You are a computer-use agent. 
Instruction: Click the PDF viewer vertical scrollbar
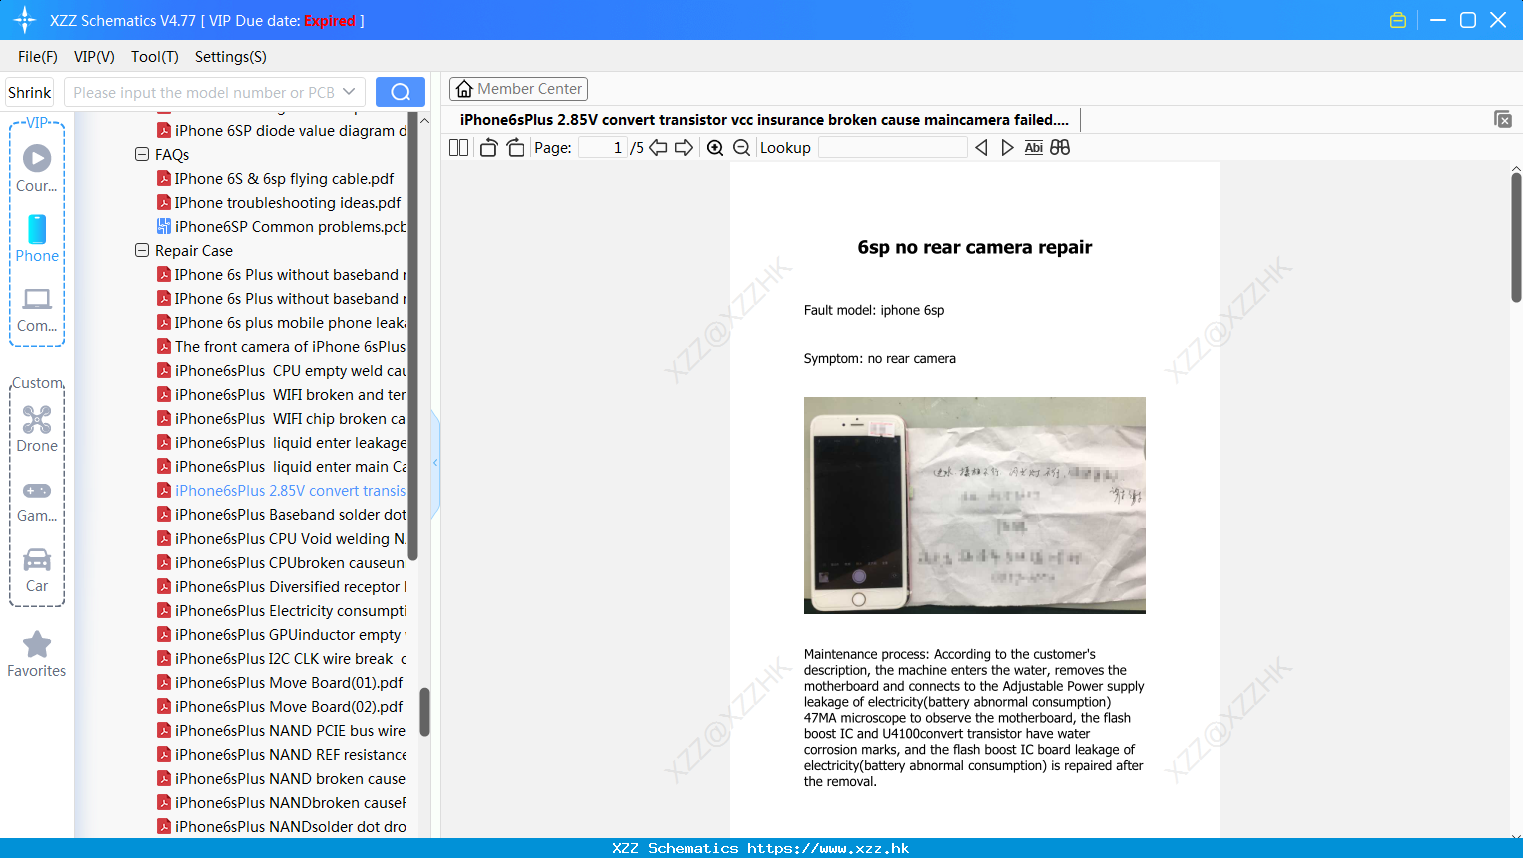pos(1516,237)
